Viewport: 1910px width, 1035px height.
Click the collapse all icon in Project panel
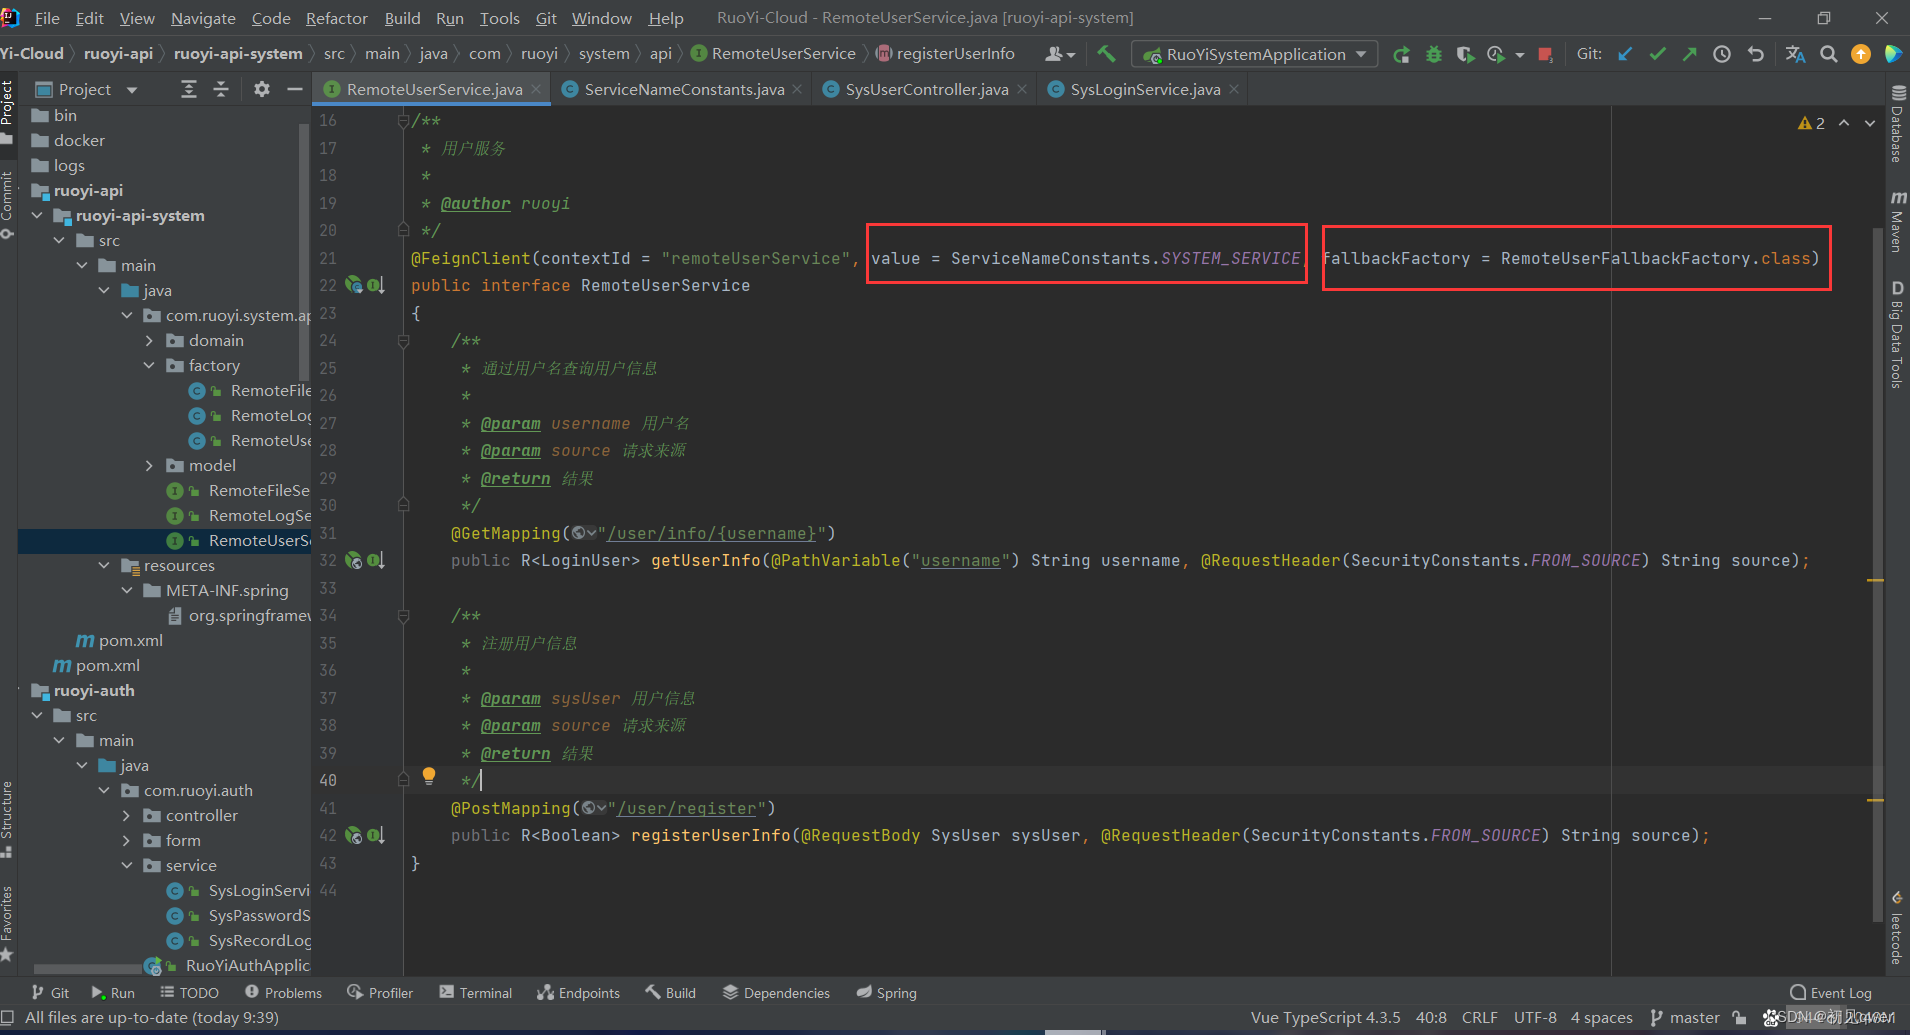click(x=222, y=89)
